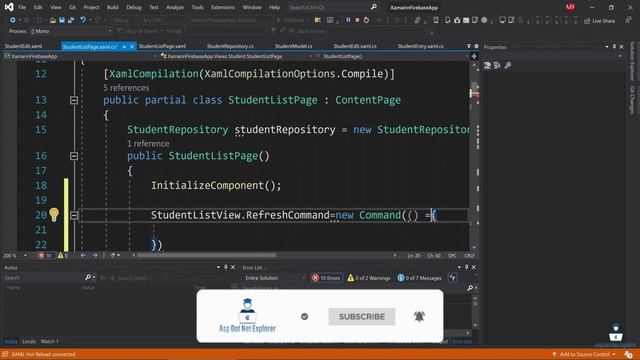The image size is (640, 360).
Task: Stop debugging with the red square
Action: coord(357,20)
